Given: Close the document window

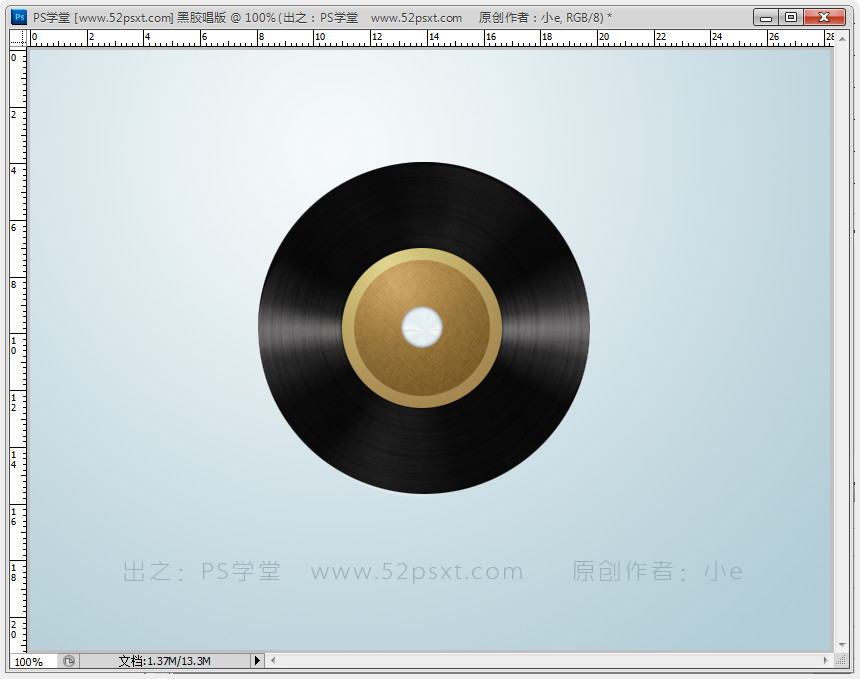Looking at the screenshot, I should pyautogui.click(x=824, y=18).
